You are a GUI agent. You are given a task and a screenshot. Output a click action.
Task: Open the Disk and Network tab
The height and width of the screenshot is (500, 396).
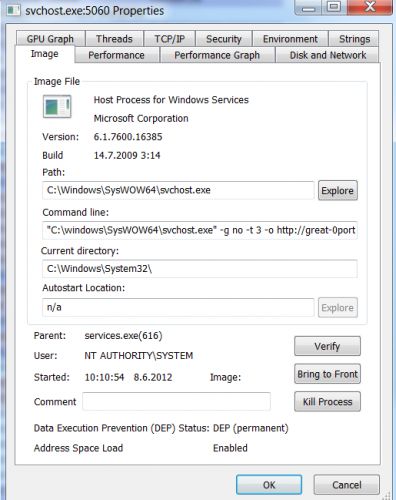(x=328, y=55)
